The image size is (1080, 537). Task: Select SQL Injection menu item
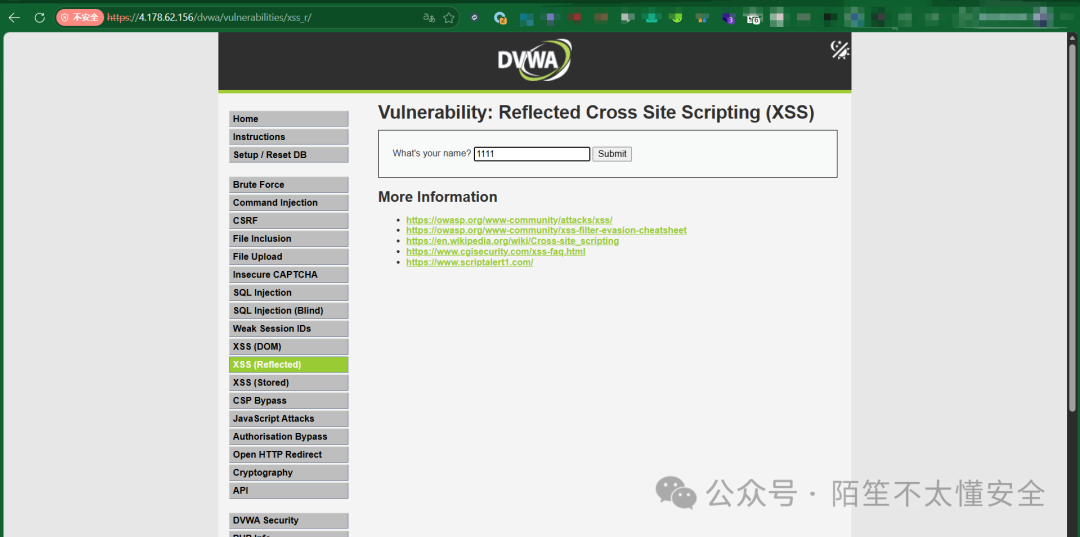289,293
